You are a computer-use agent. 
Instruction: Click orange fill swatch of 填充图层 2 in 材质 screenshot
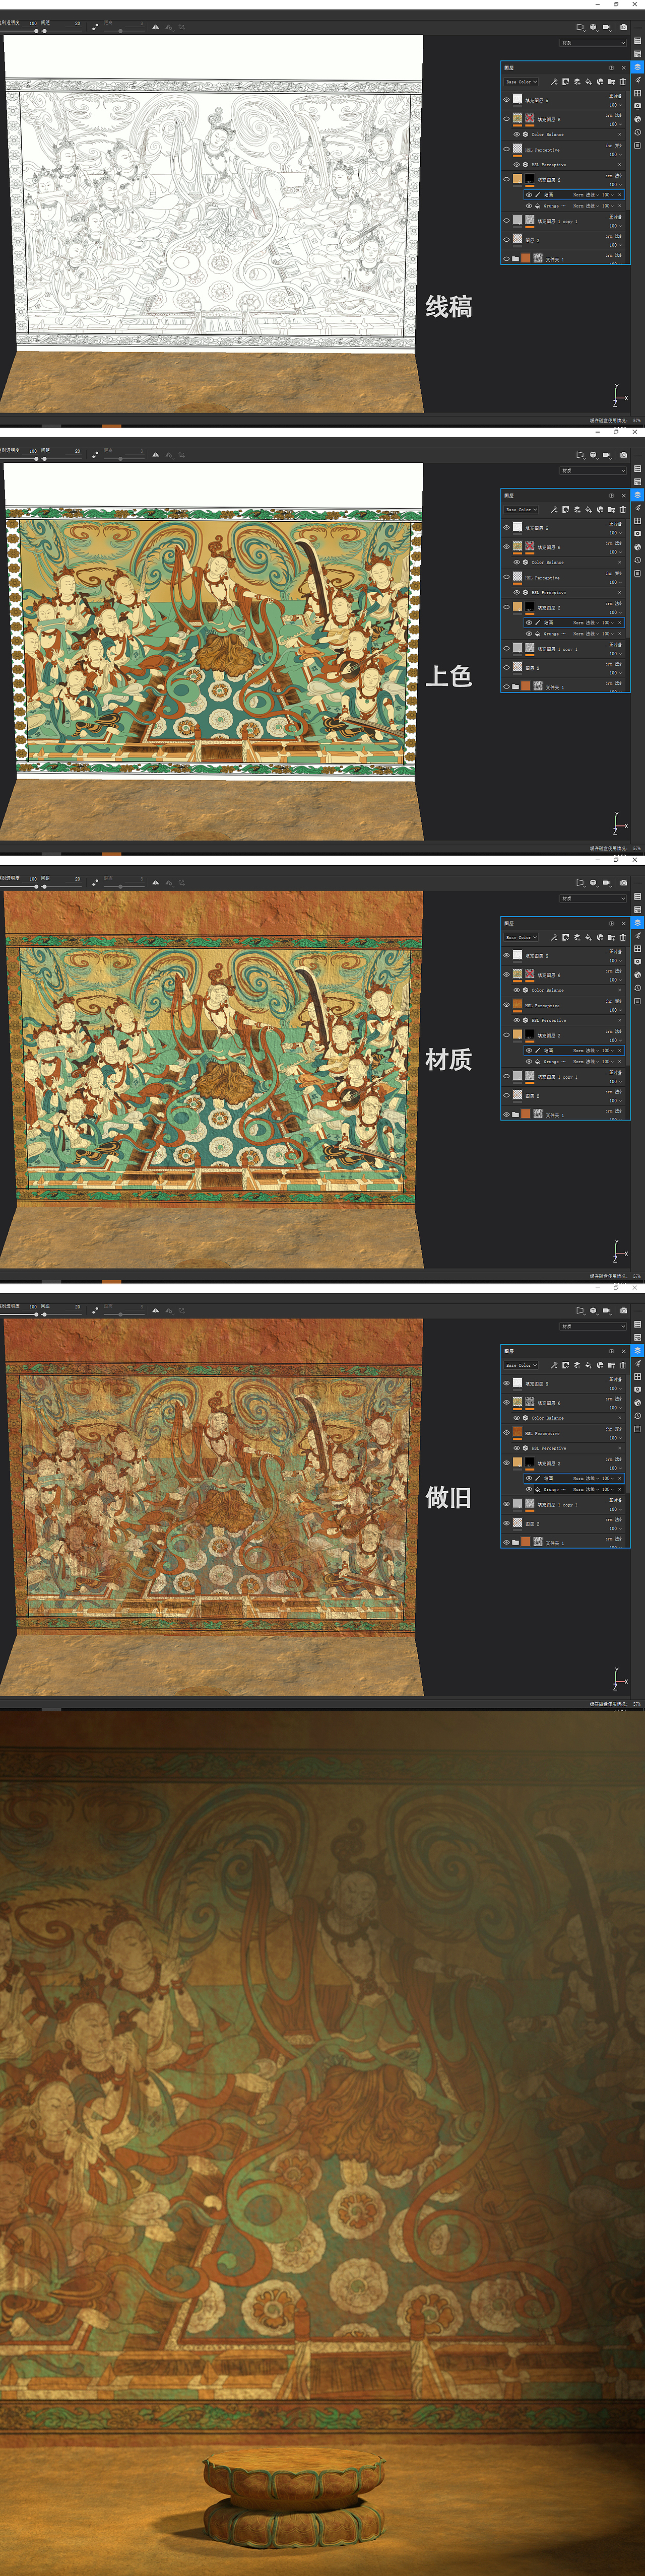pos(517,1035)
